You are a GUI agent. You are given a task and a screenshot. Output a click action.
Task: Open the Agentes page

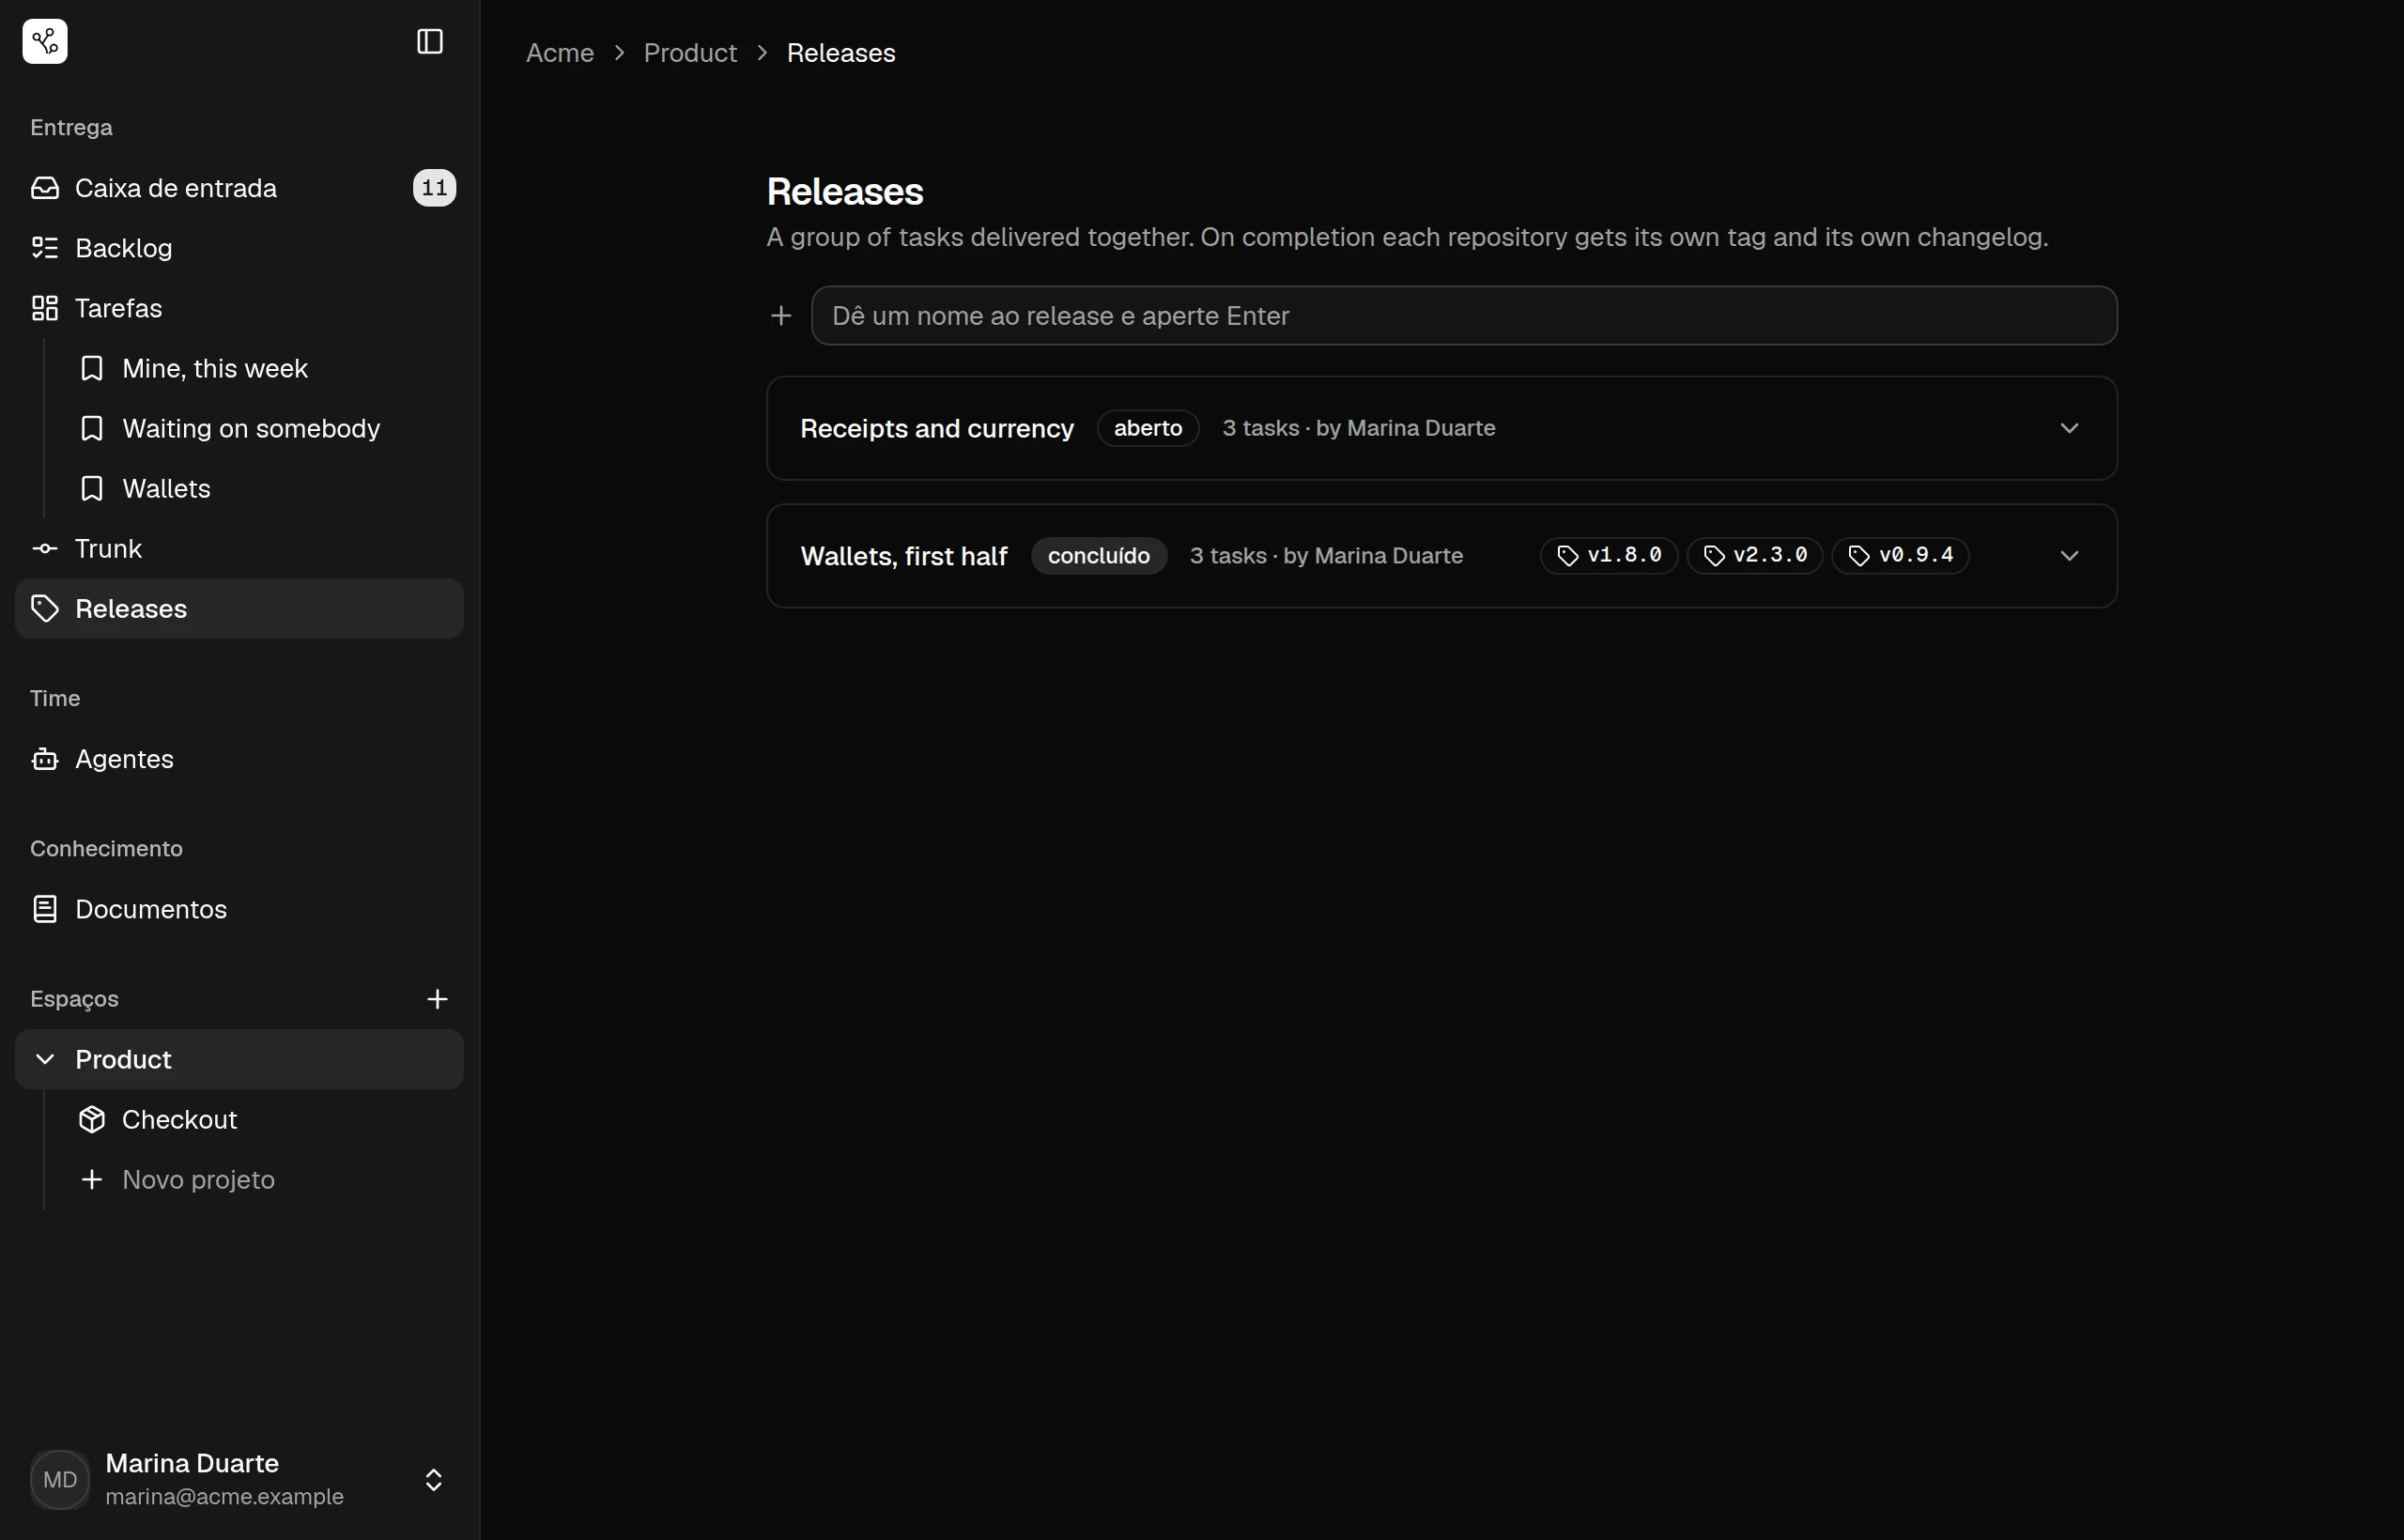pyautogui.click(x=239, y=759)
